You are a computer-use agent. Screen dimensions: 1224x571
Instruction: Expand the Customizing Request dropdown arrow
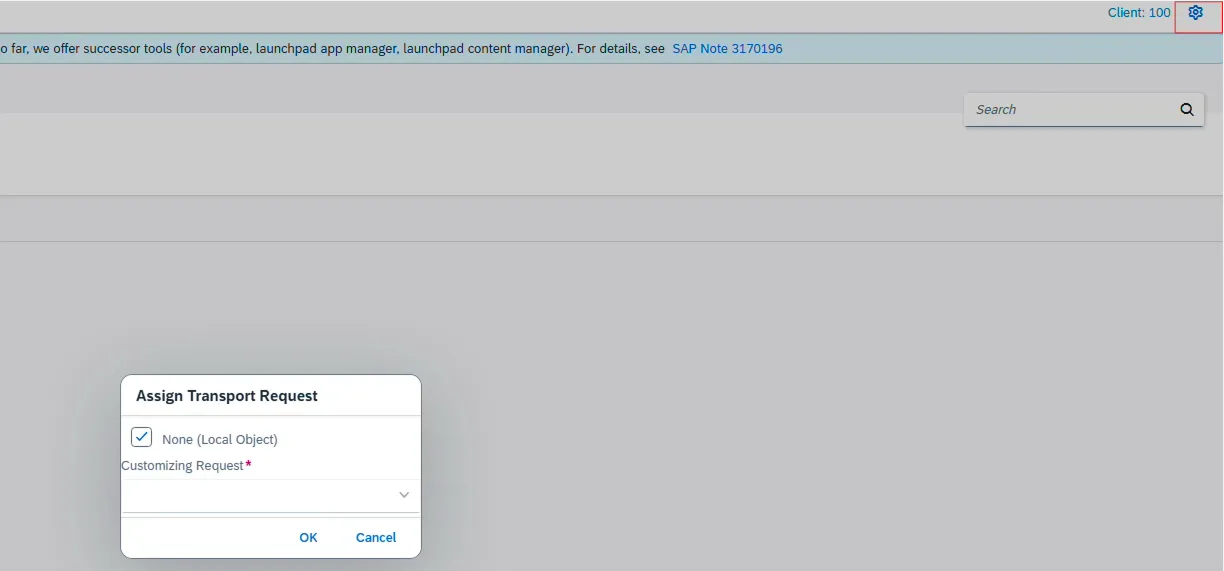pyautogui.click(x=404, y=495)
